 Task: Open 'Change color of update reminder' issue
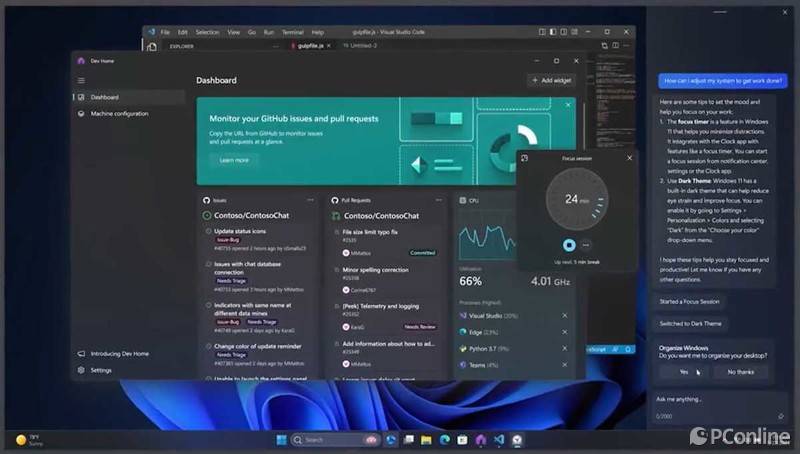pyautogui.click(x=258, y=346)
